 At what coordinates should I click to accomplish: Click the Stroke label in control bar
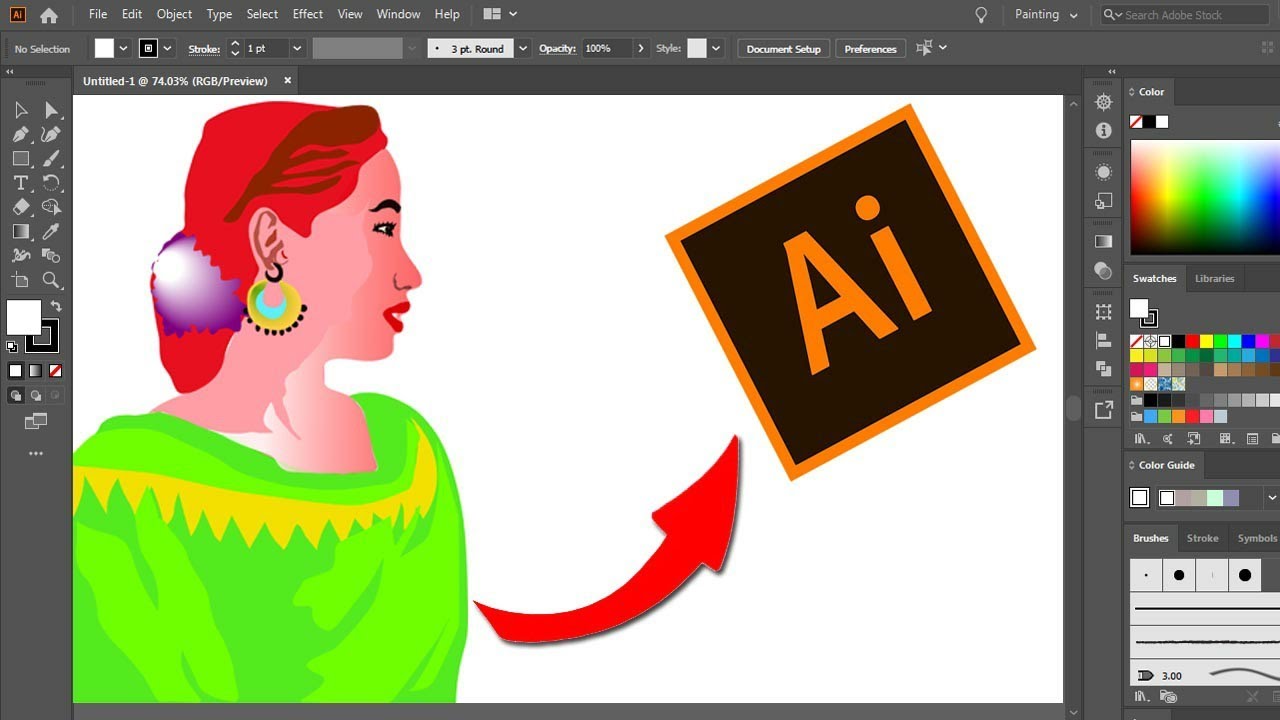click(x=204, y=49)
